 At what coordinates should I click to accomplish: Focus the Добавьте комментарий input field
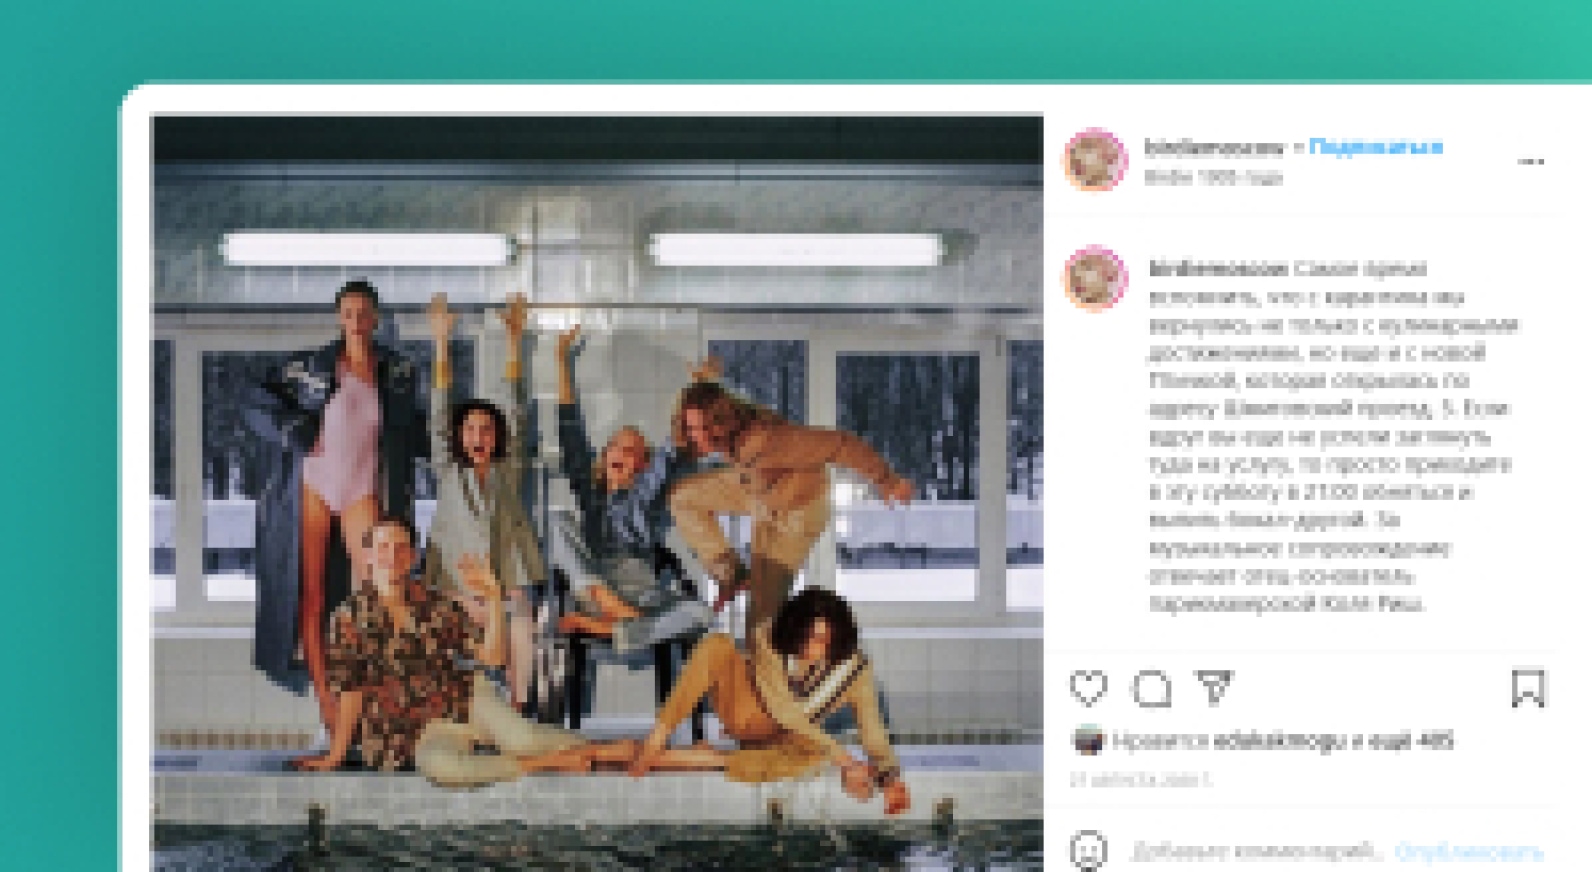click(1257, 852)
